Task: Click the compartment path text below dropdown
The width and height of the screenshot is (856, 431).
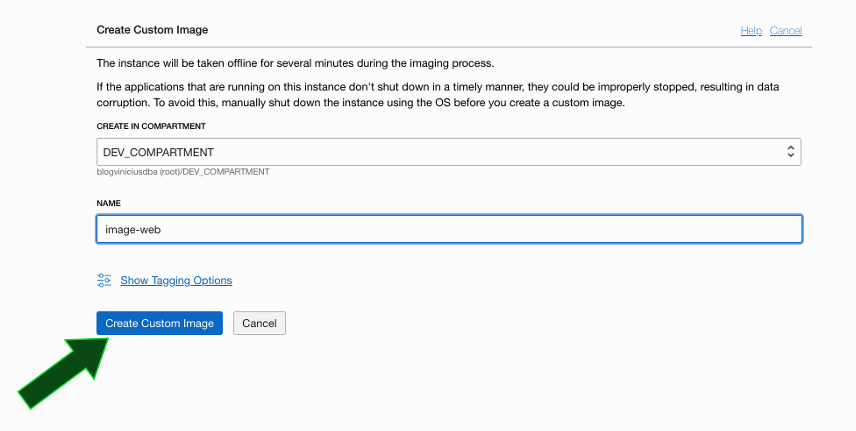Action: (x=183, y=172)
